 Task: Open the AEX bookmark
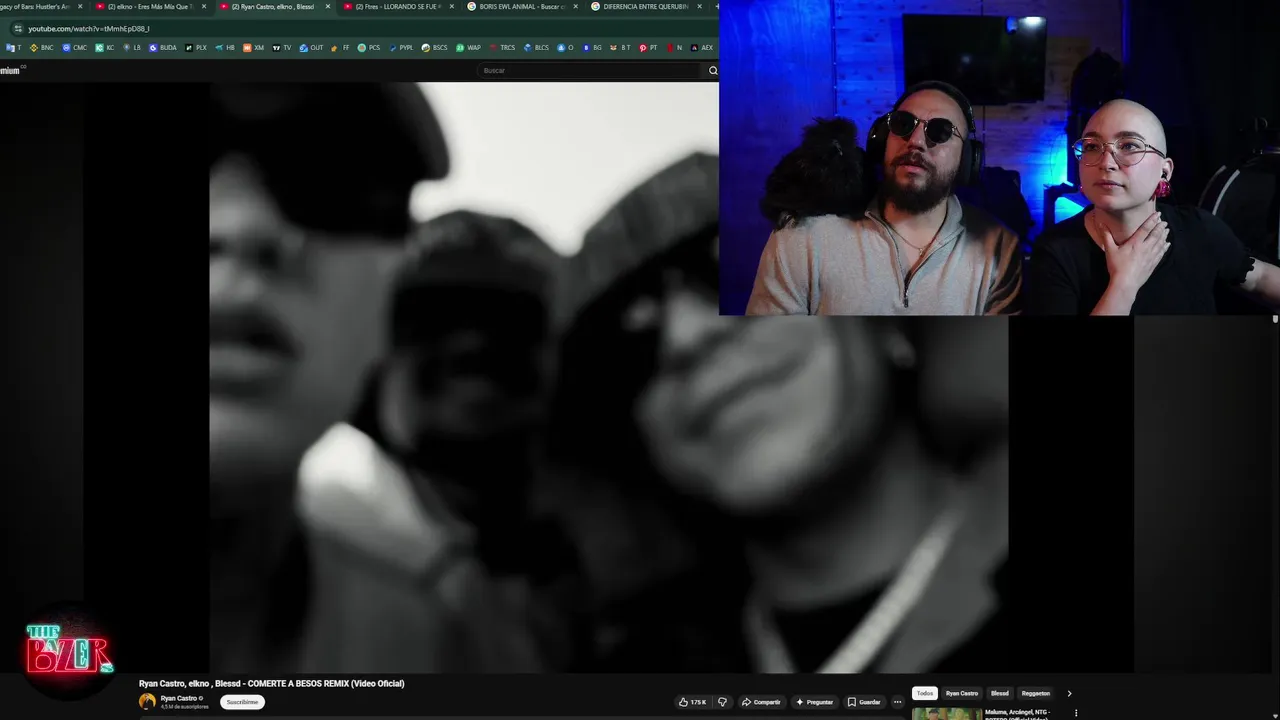pyautogui.click(x=702, y=48)
